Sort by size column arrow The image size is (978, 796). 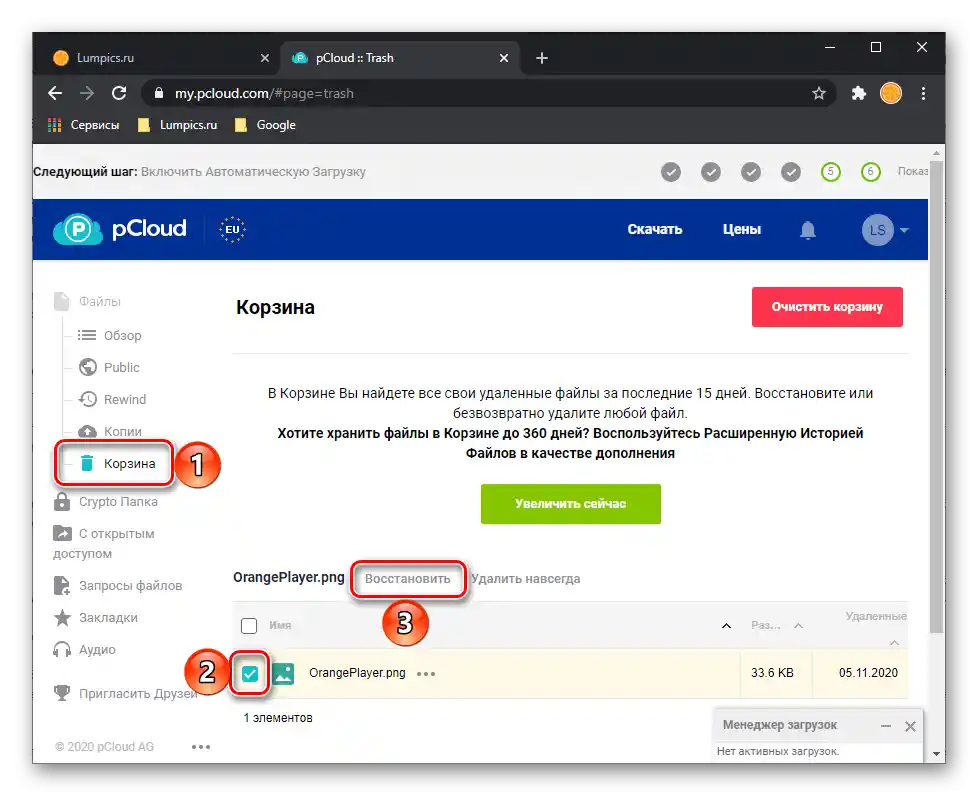(x=798, y=626)
